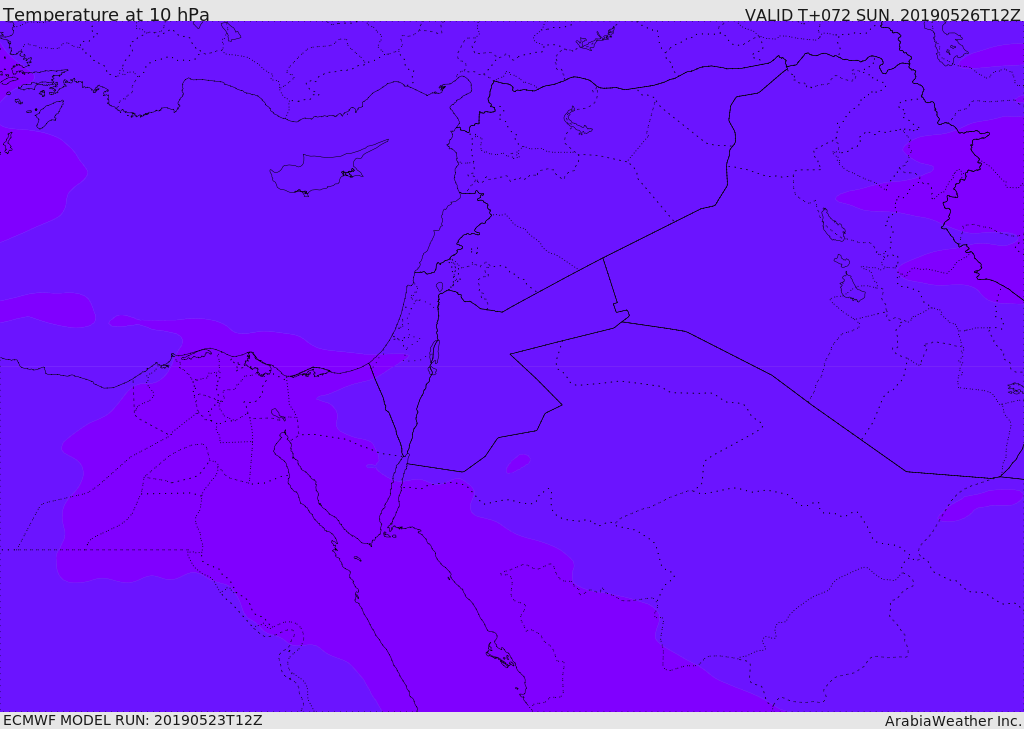Click the 'Temperature at 10 hPa' title text
This screenshot has height=729, width=1024.
pos(106,14)
